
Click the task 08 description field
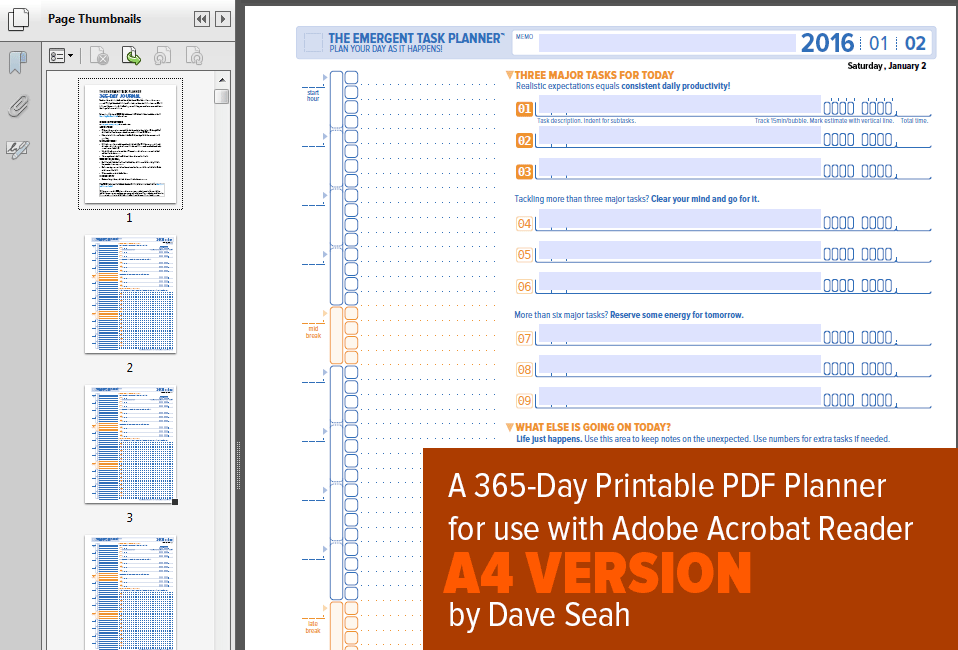679,365
